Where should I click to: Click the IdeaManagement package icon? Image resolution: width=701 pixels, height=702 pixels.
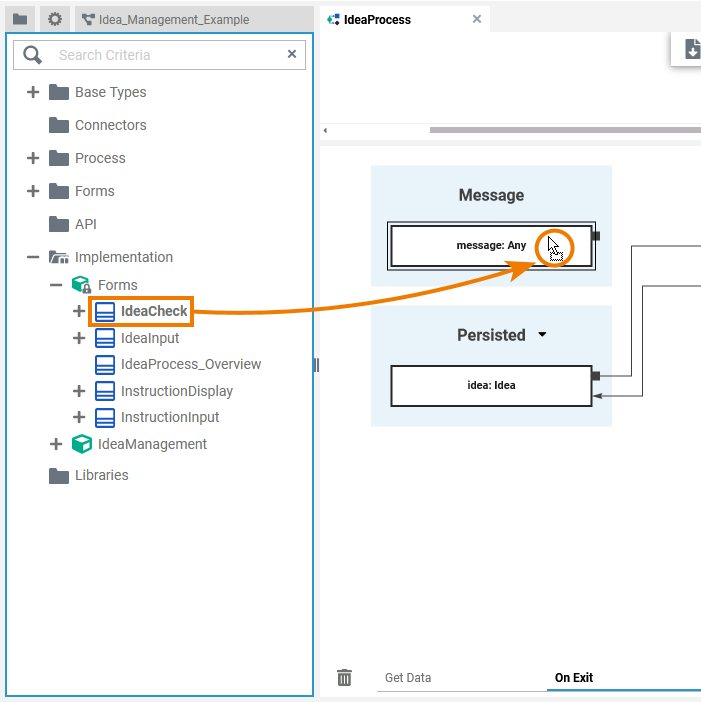(x=82, y=444)
